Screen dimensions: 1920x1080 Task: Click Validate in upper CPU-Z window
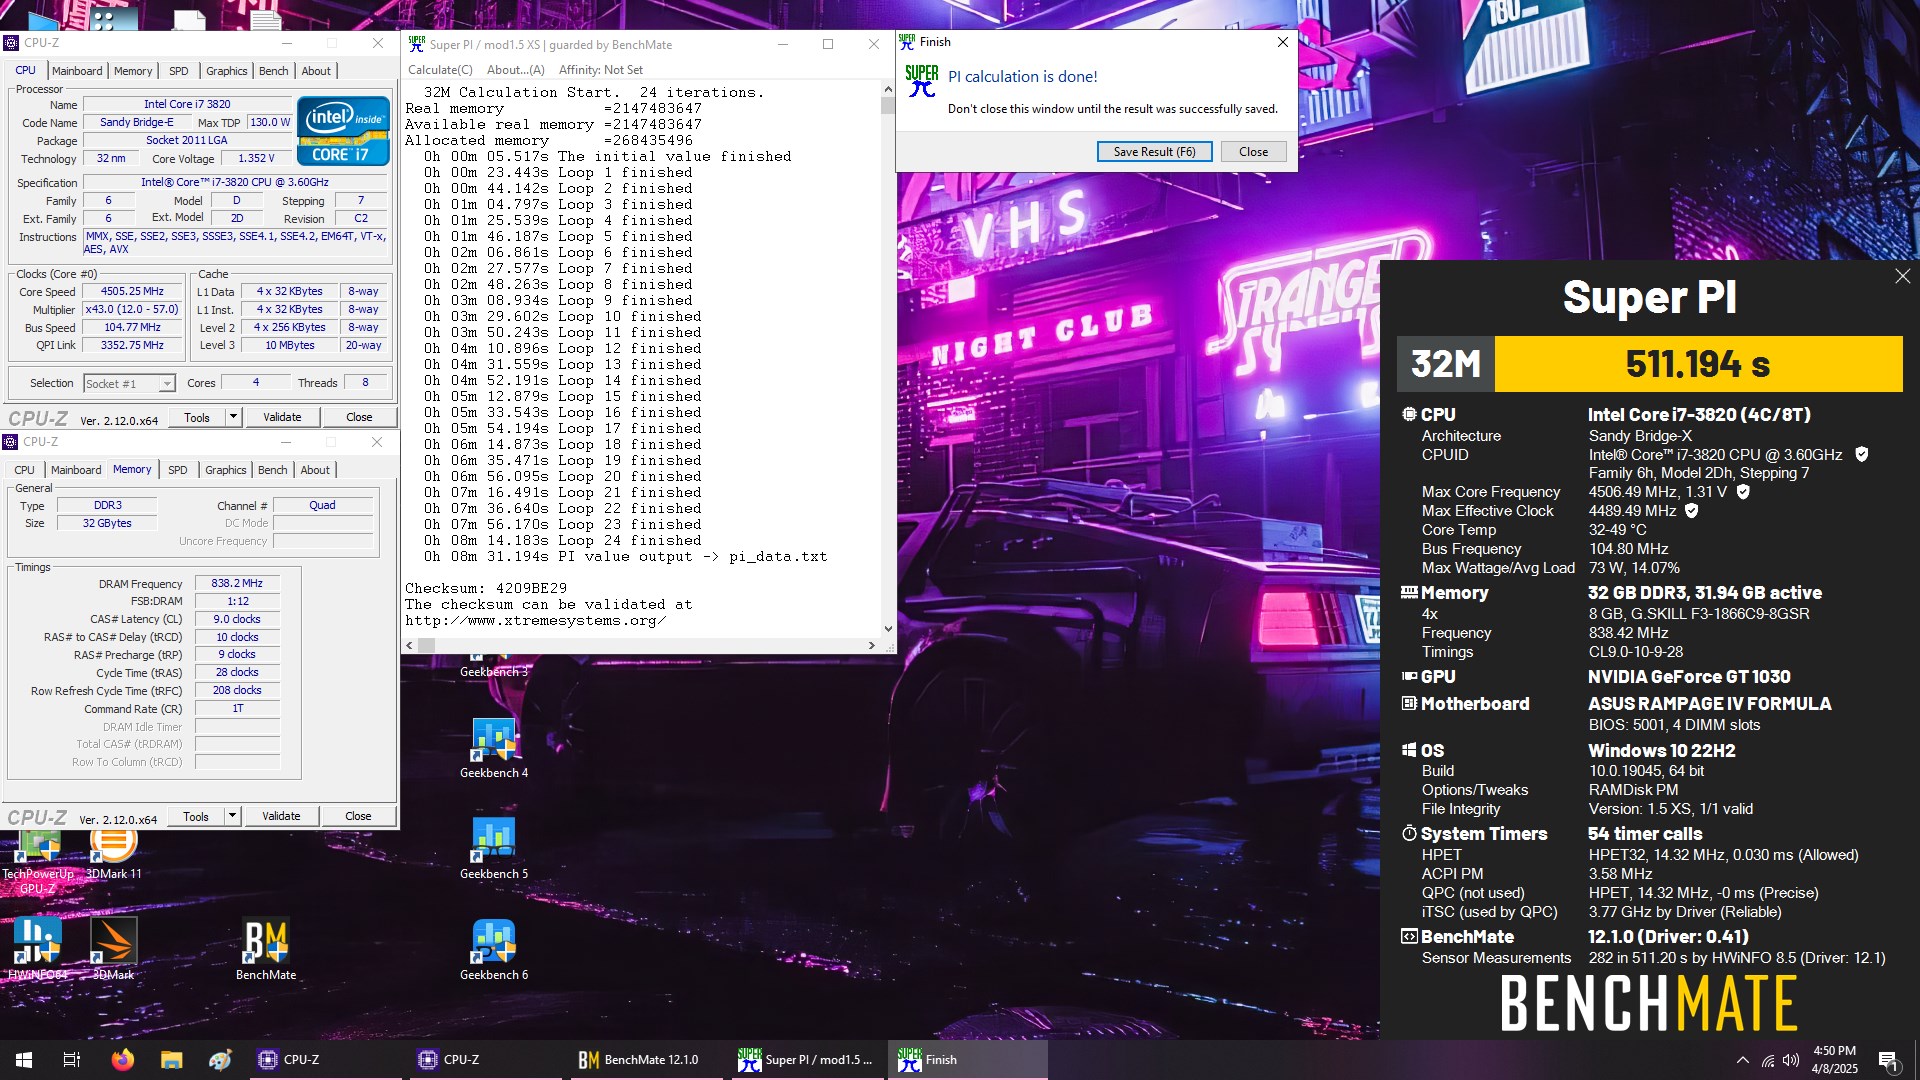click(x=282, y=417)
